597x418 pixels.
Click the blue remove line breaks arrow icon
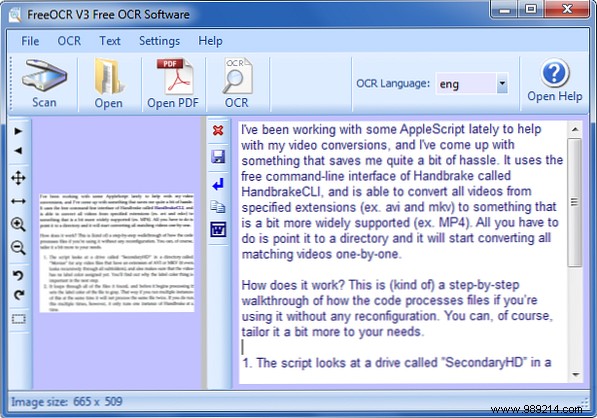pos(218,185)
